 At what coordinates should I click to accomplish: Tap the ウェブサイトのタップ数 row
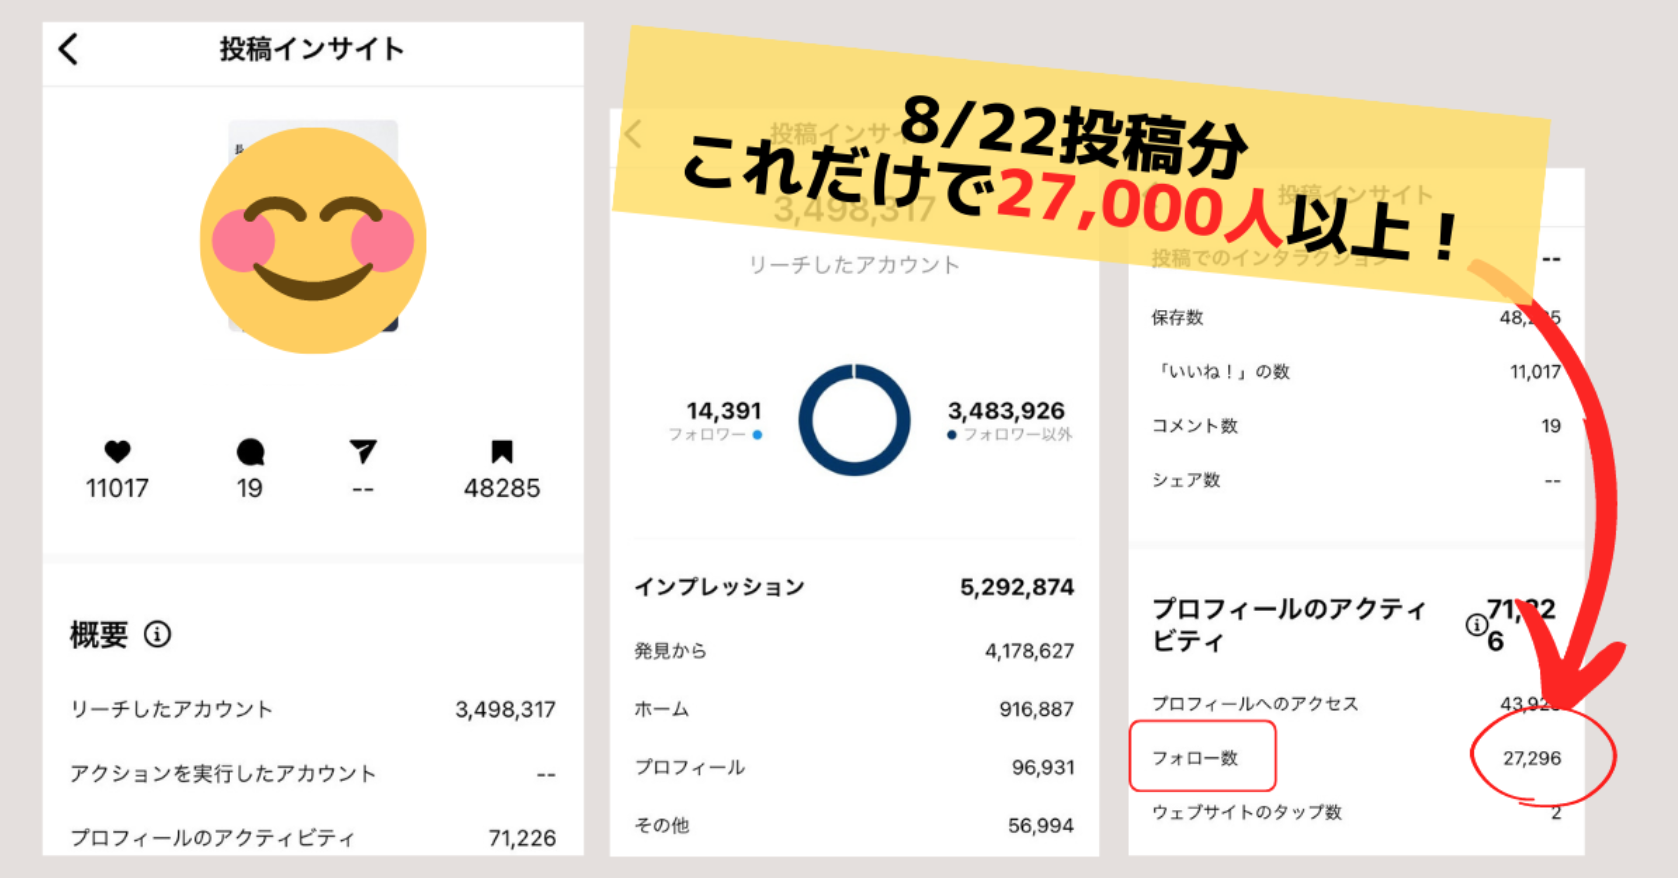pos(1356,812)
